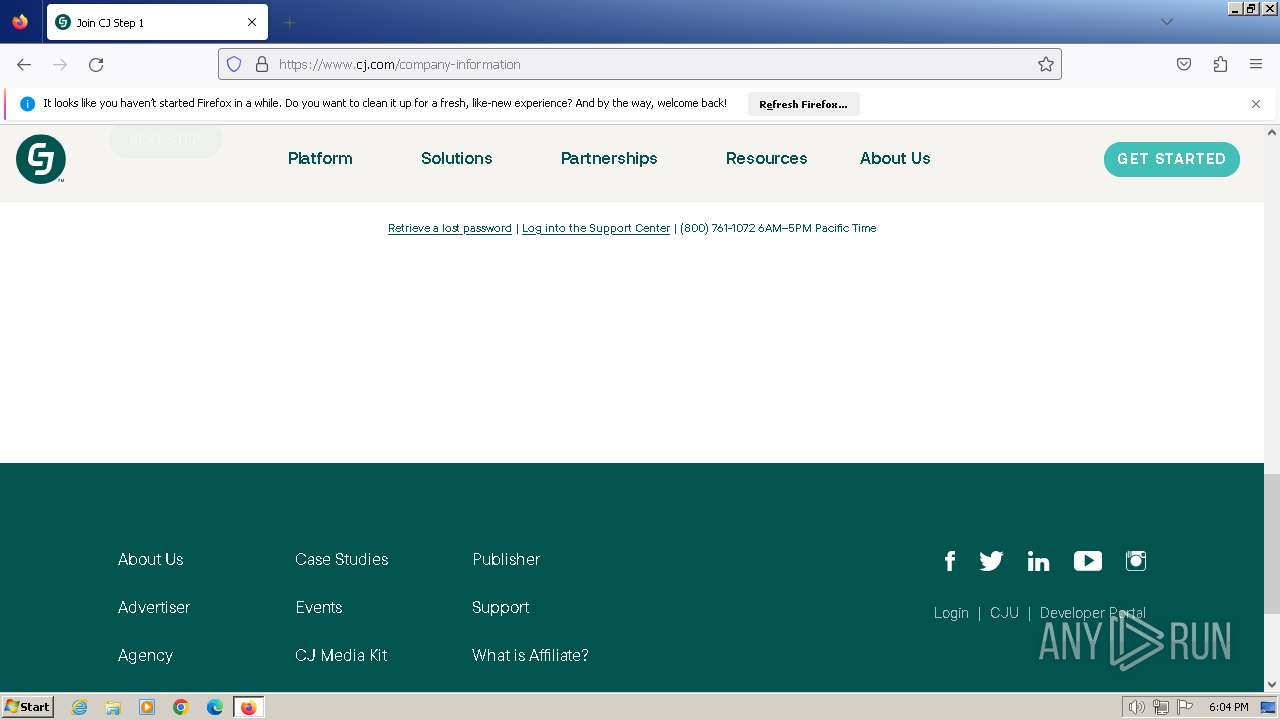Open the Windows Start menu
Screen dimensions: 1280x720
pos(28,707)
